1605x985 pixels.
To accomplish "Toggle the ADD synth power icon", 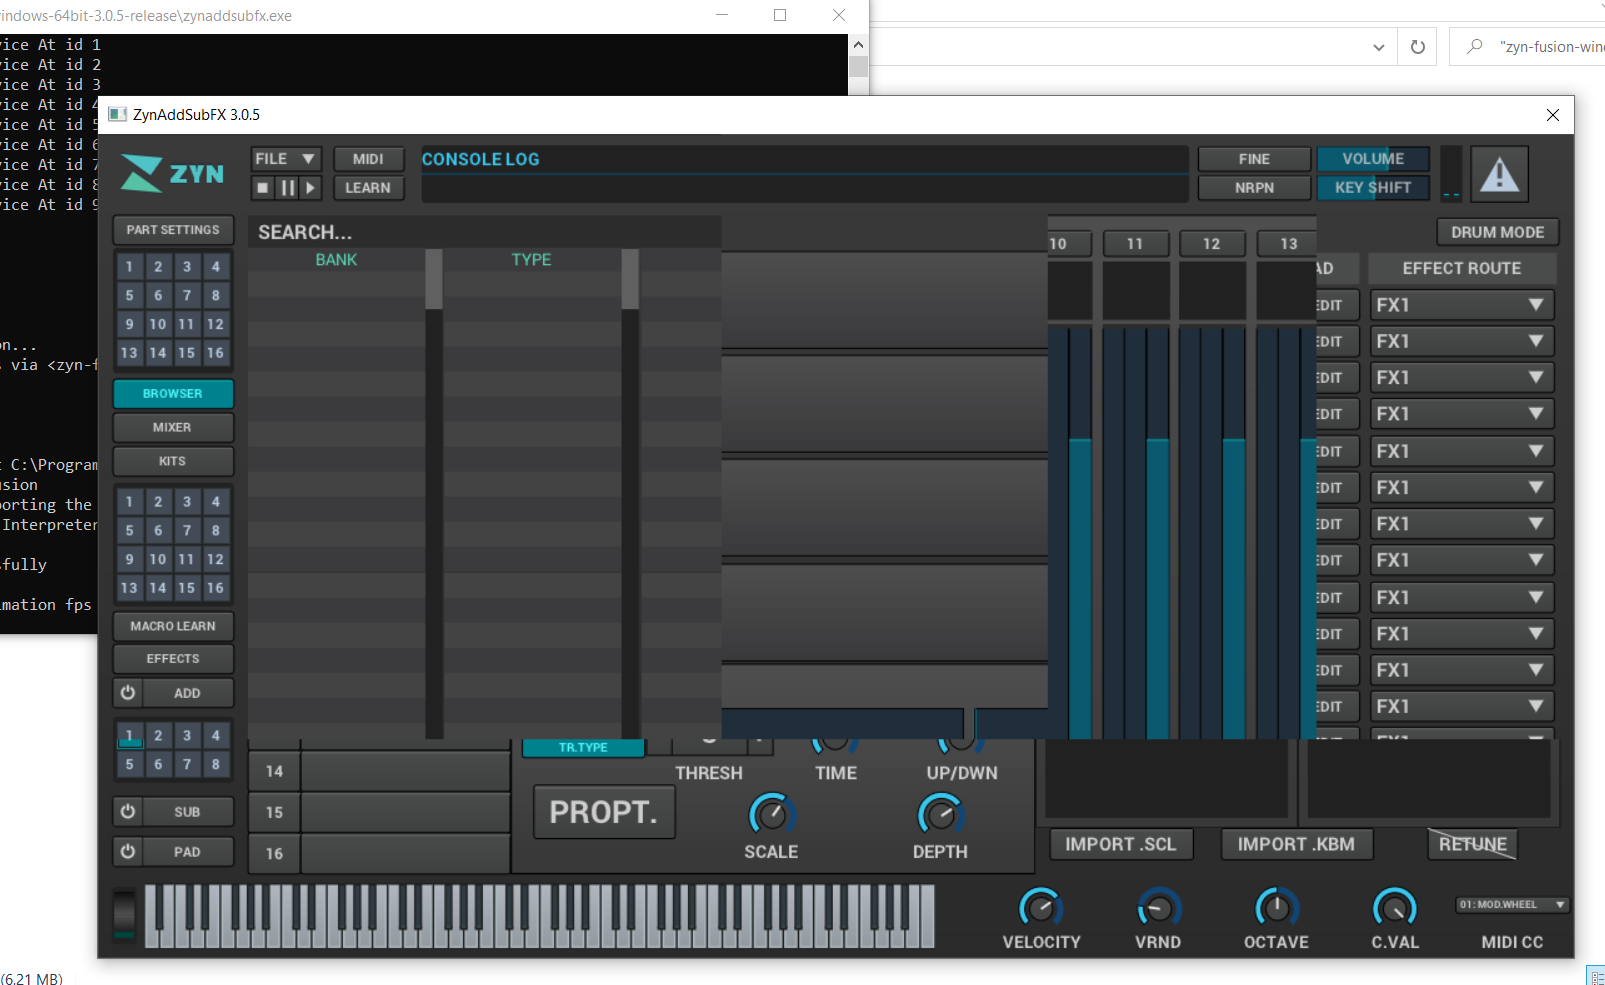I will tap(128, 692).
